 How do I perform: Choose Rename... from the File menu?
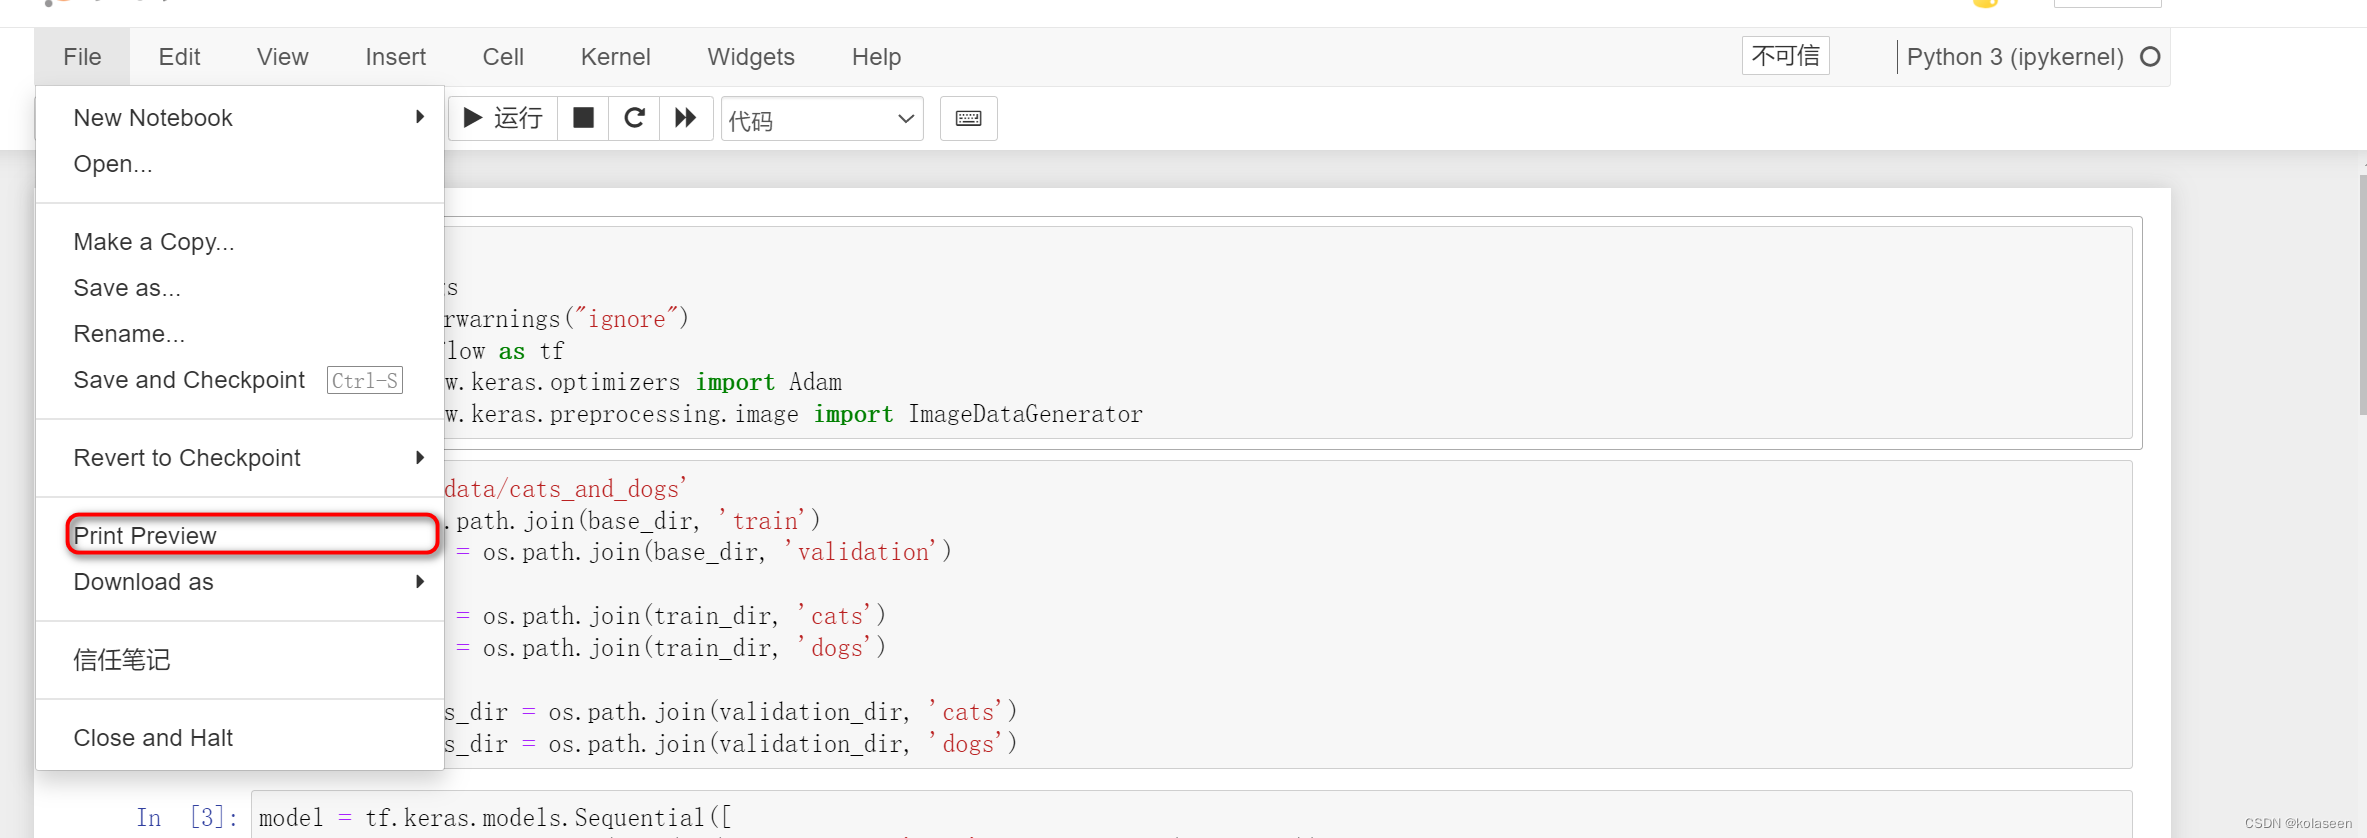(240, 334)
